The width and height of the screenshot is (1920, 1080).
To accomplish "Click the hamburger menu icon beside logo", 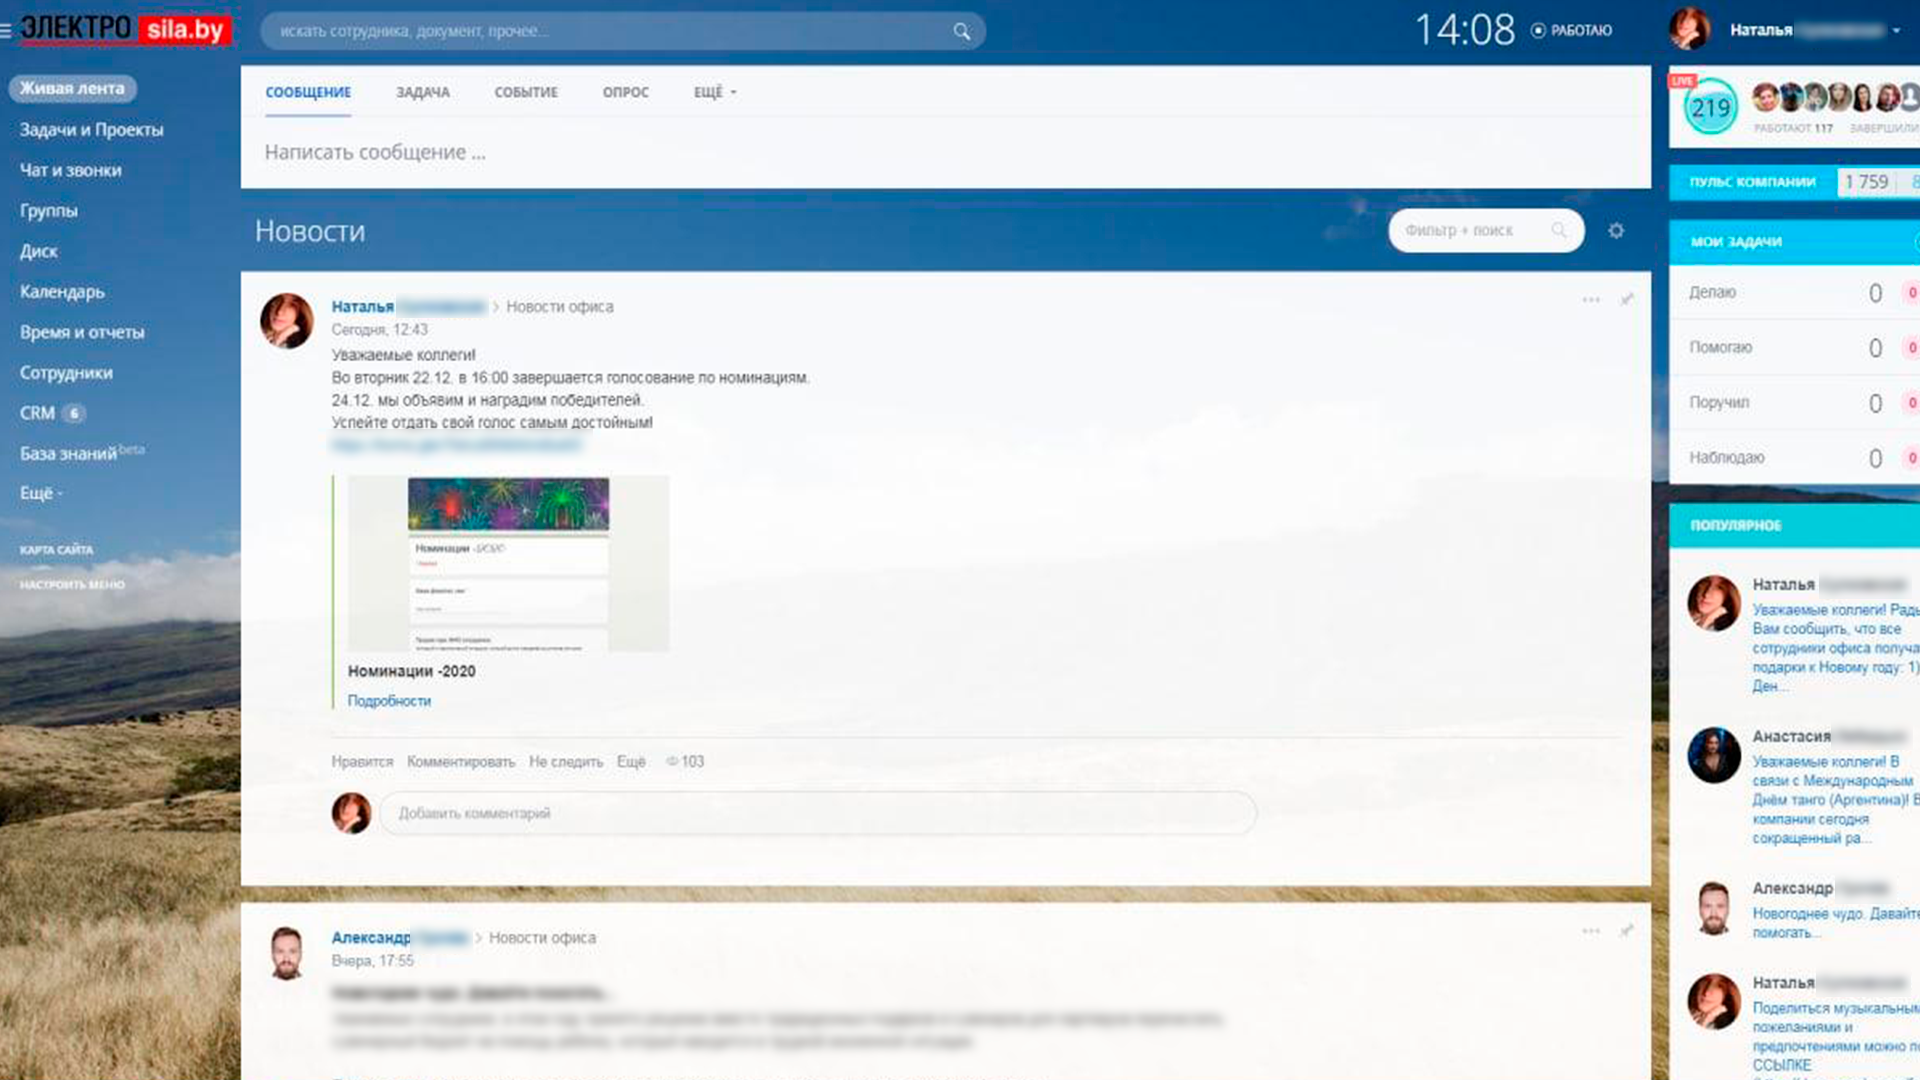I will (6, 31).
